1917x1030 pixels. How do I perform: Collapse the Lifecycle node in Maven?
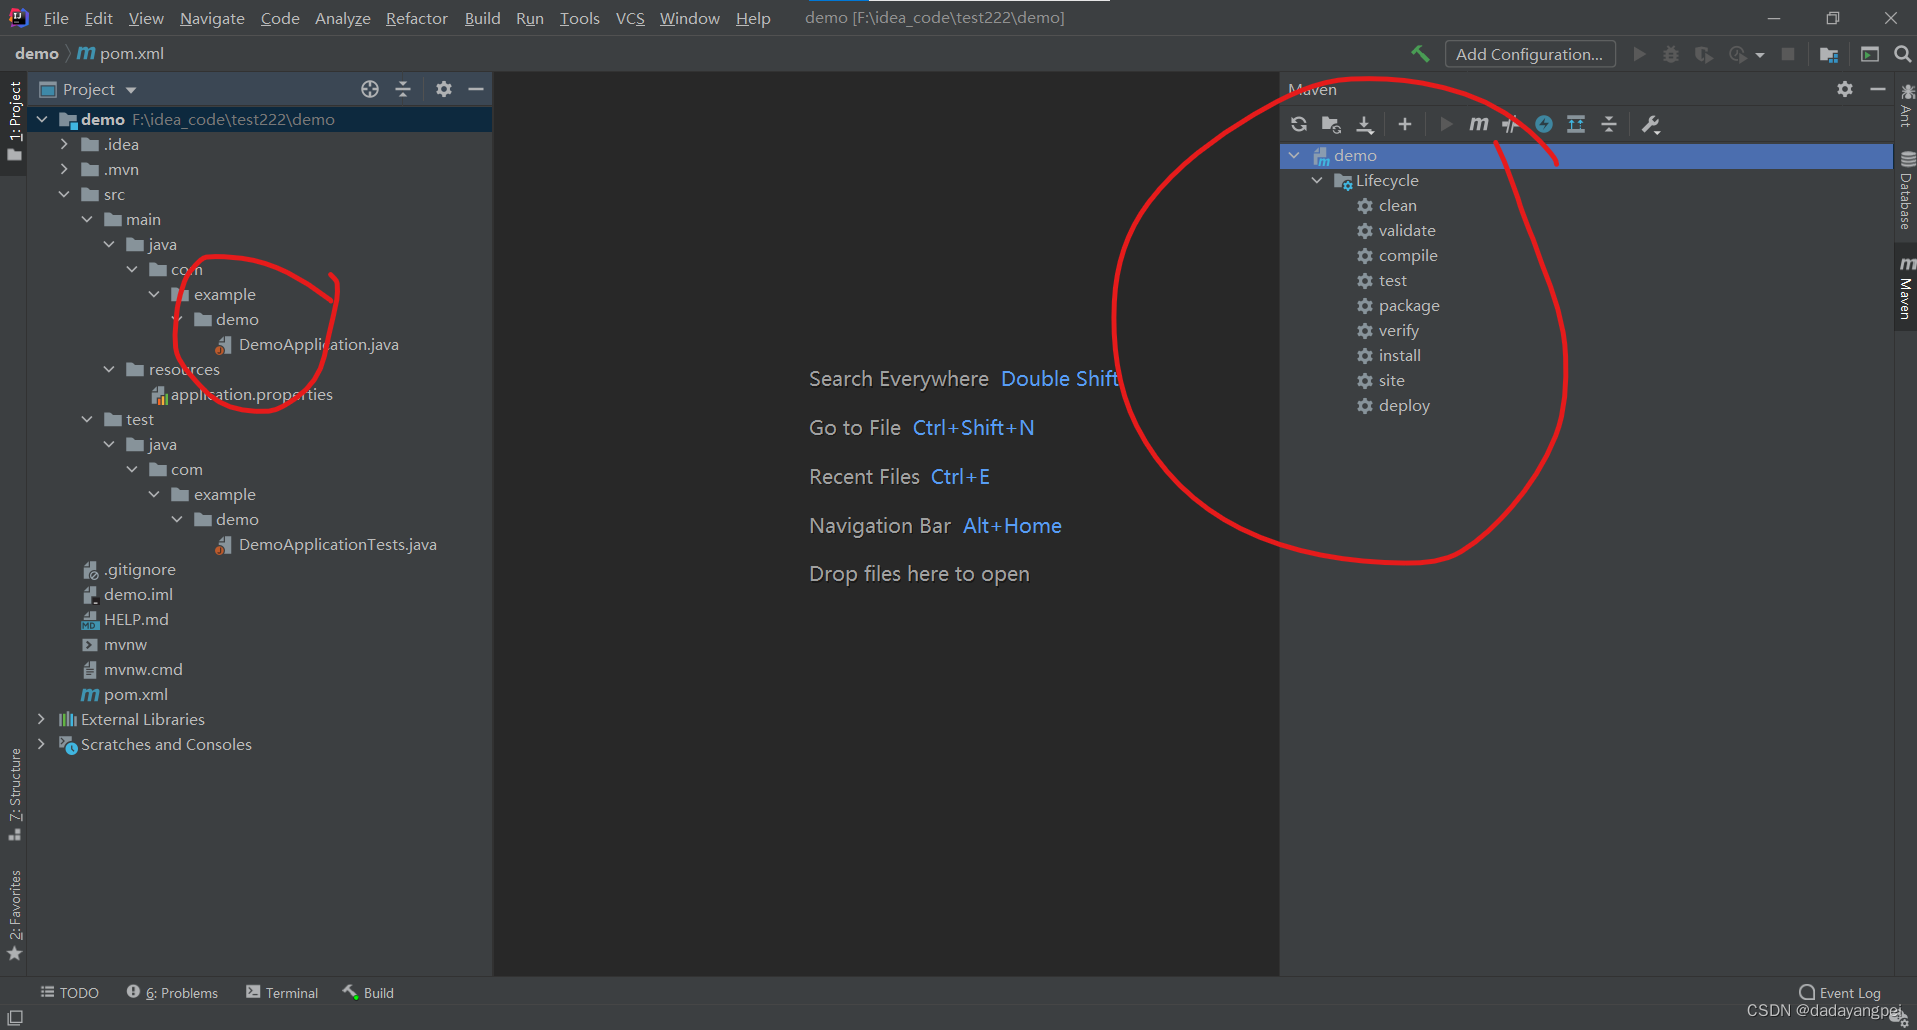click(1317, 180)
